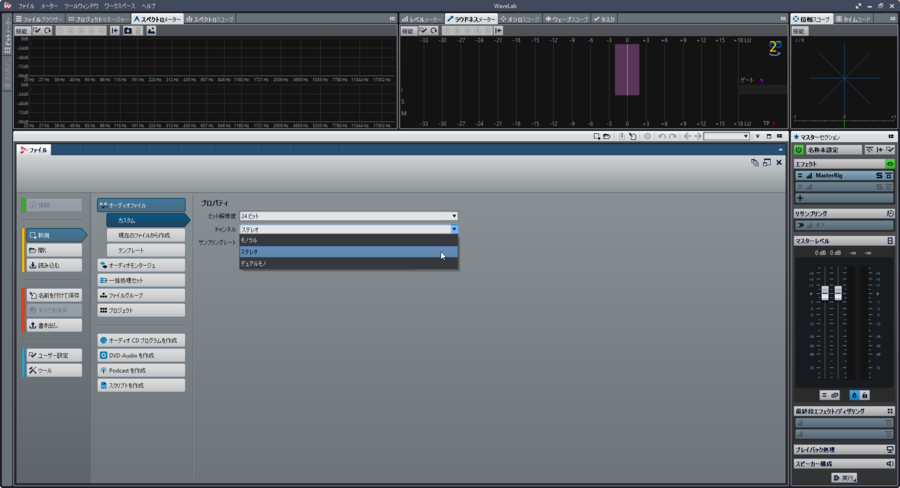Click the spectrometer image export icon
This screenshot has height=488, width=900.
pos(151,30)
